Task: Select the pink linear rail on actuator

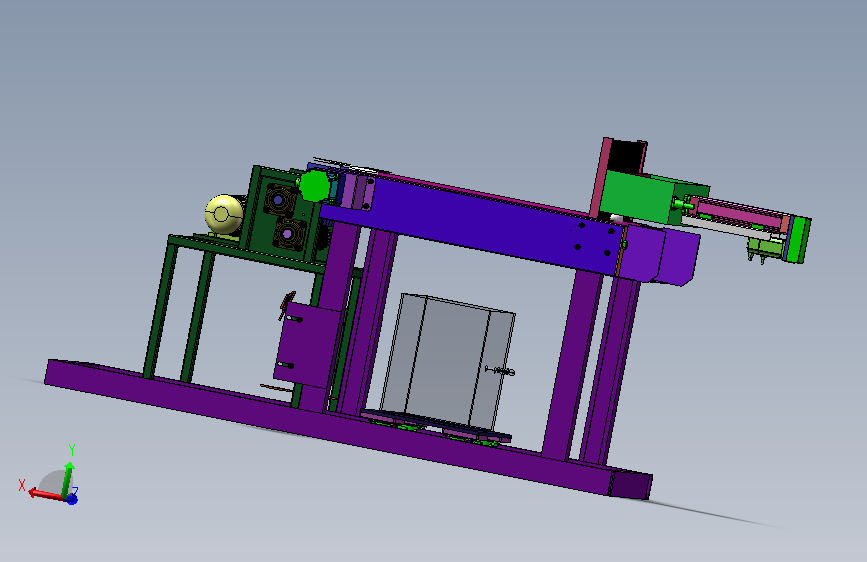Action: 741,212
